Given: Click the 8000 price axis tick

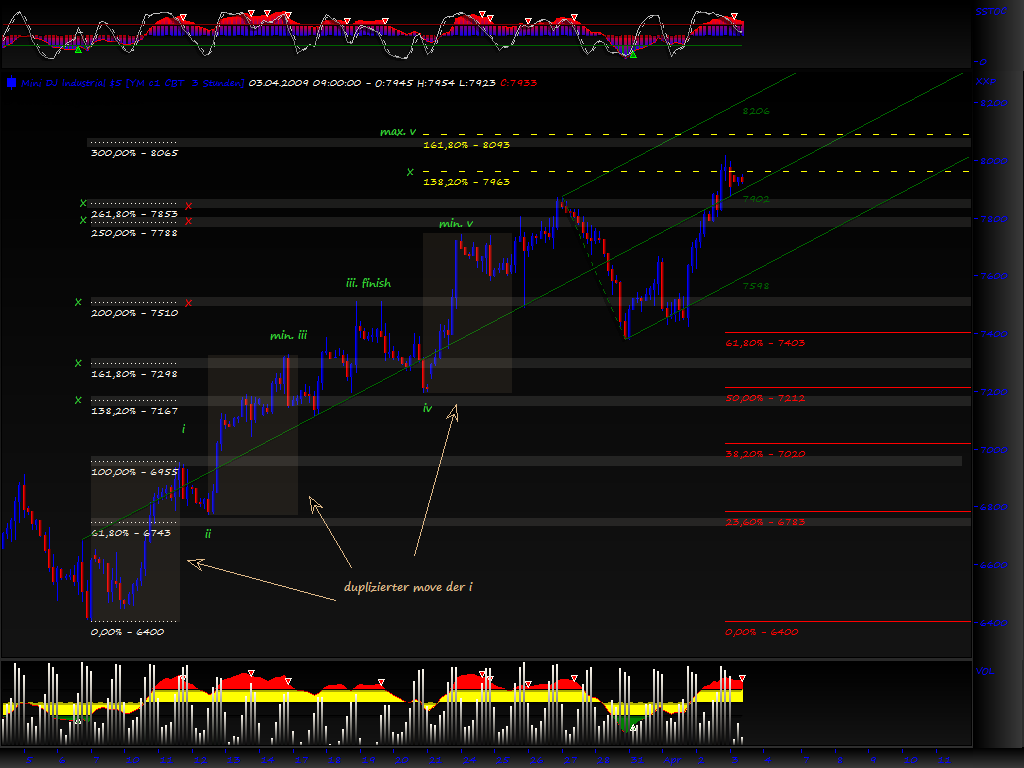Looking at the screenshot, I should tap(993, 161).
